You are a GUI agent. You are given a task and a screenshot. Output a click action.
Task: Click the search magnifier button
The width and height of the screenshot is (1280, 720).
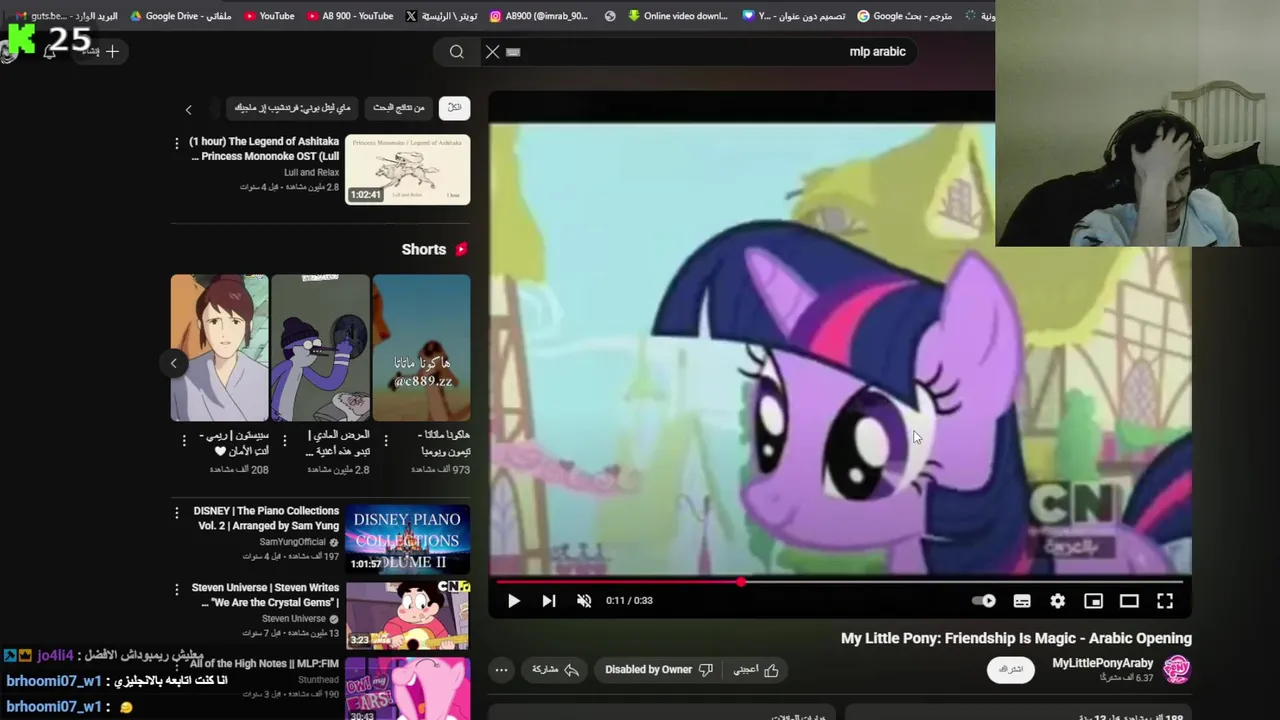point(457,52)
